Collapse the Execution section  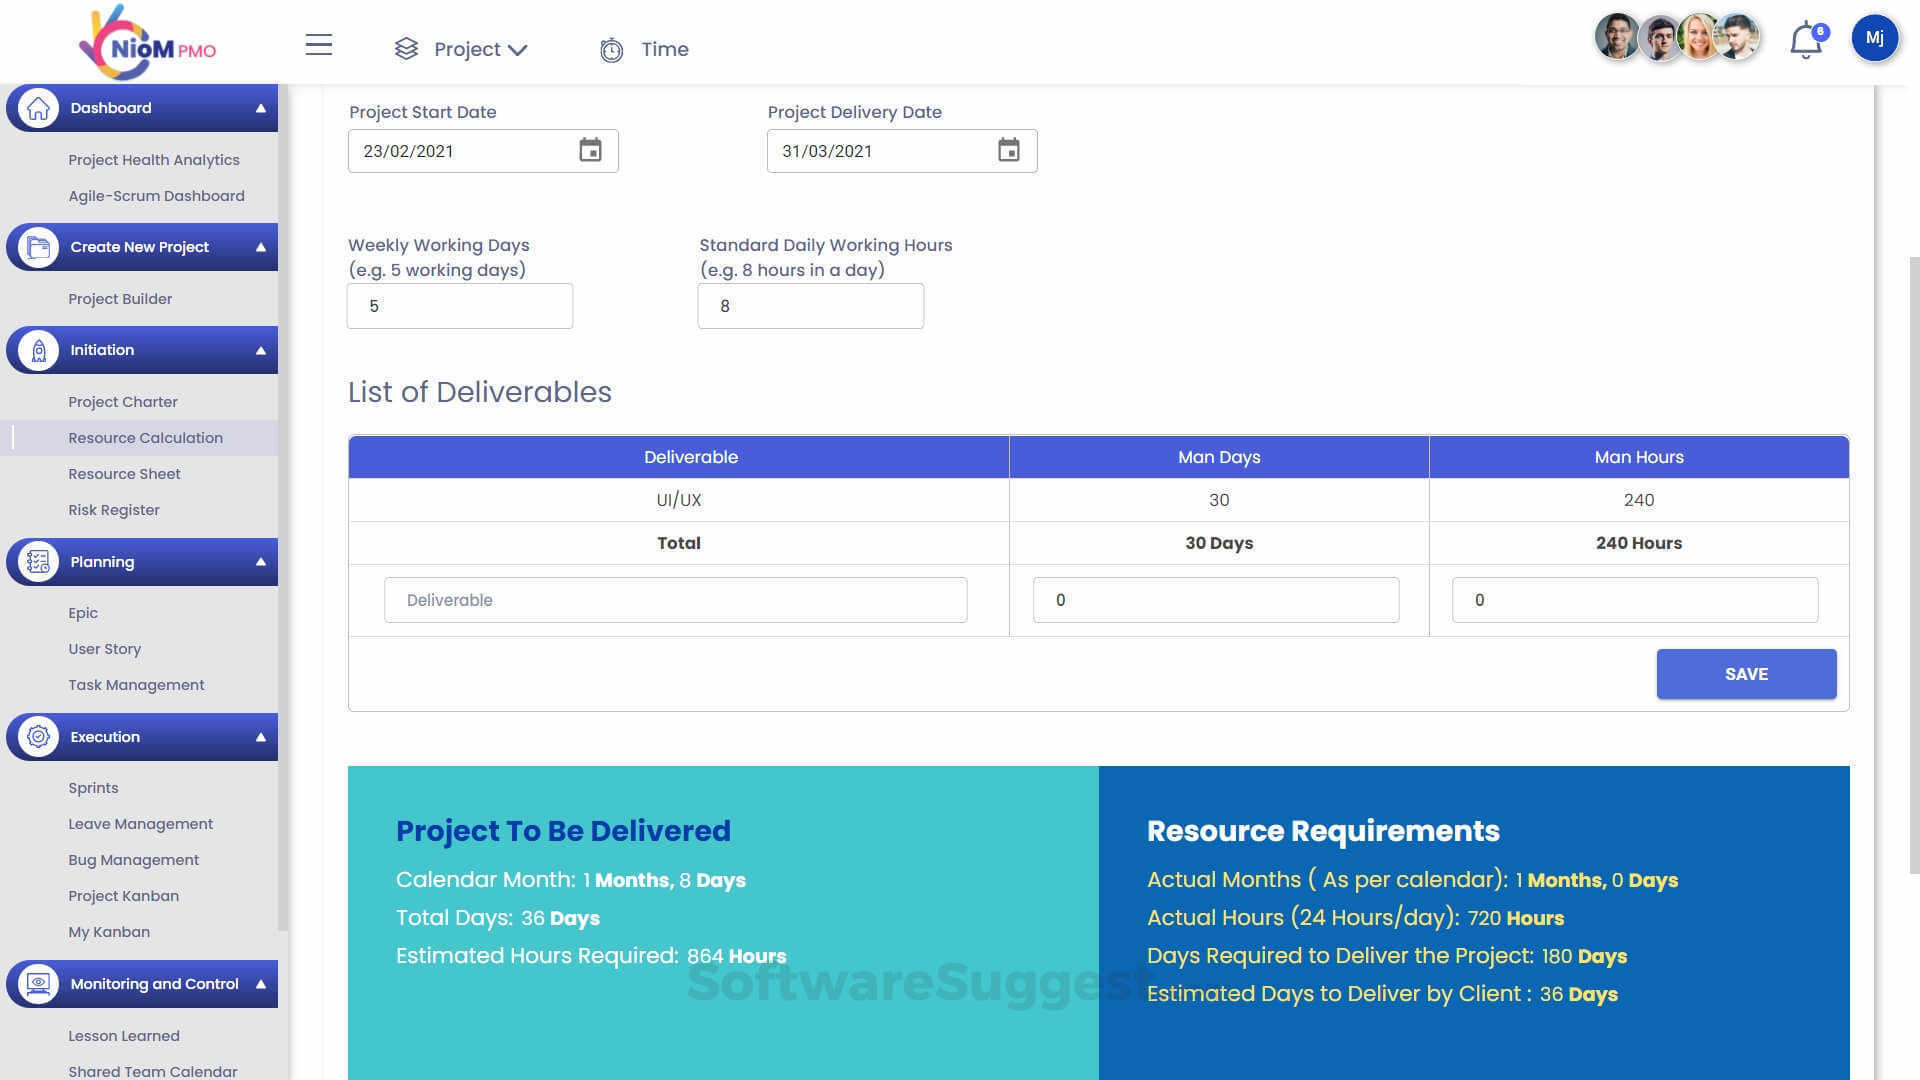pyautogui.click(x=262, y=736)
